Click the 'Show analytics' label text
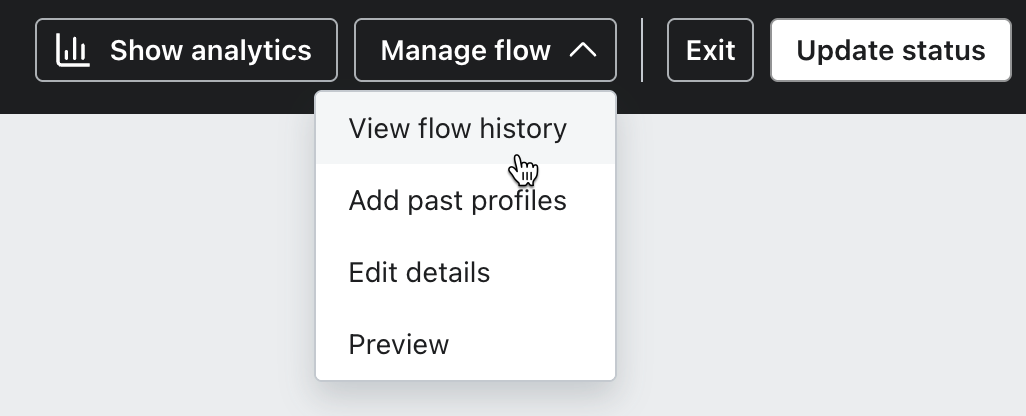Screen dimensions: 1026x416 click(210, 50)
